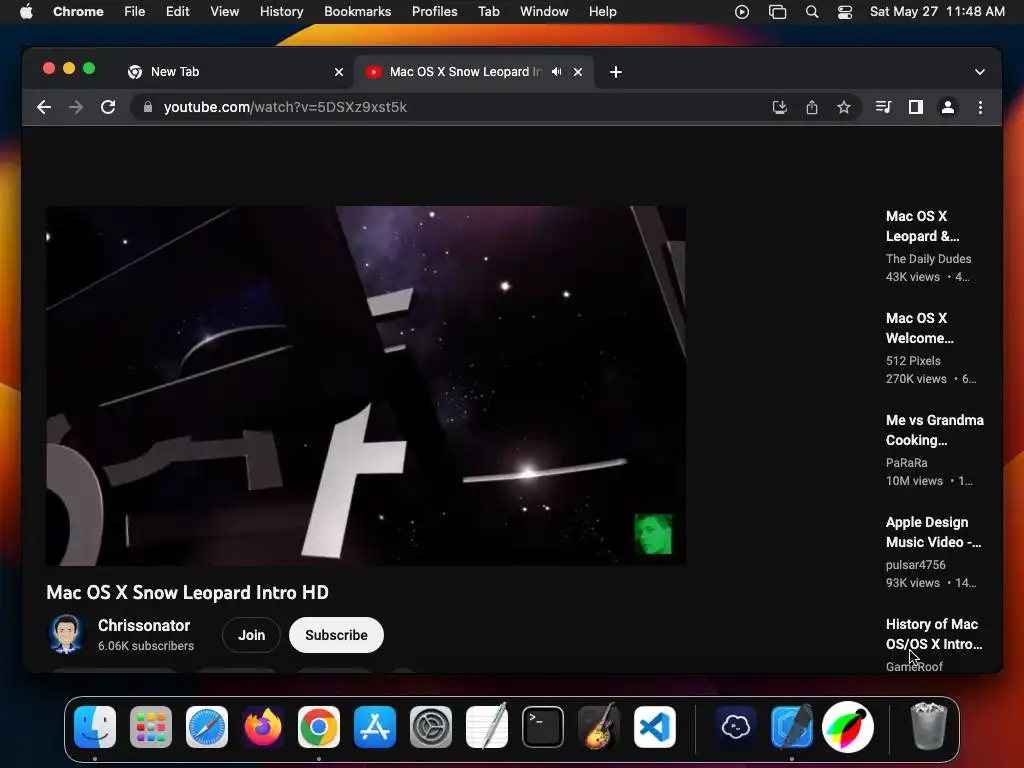Expand the tab search dropdown

(x=980, y=72)
